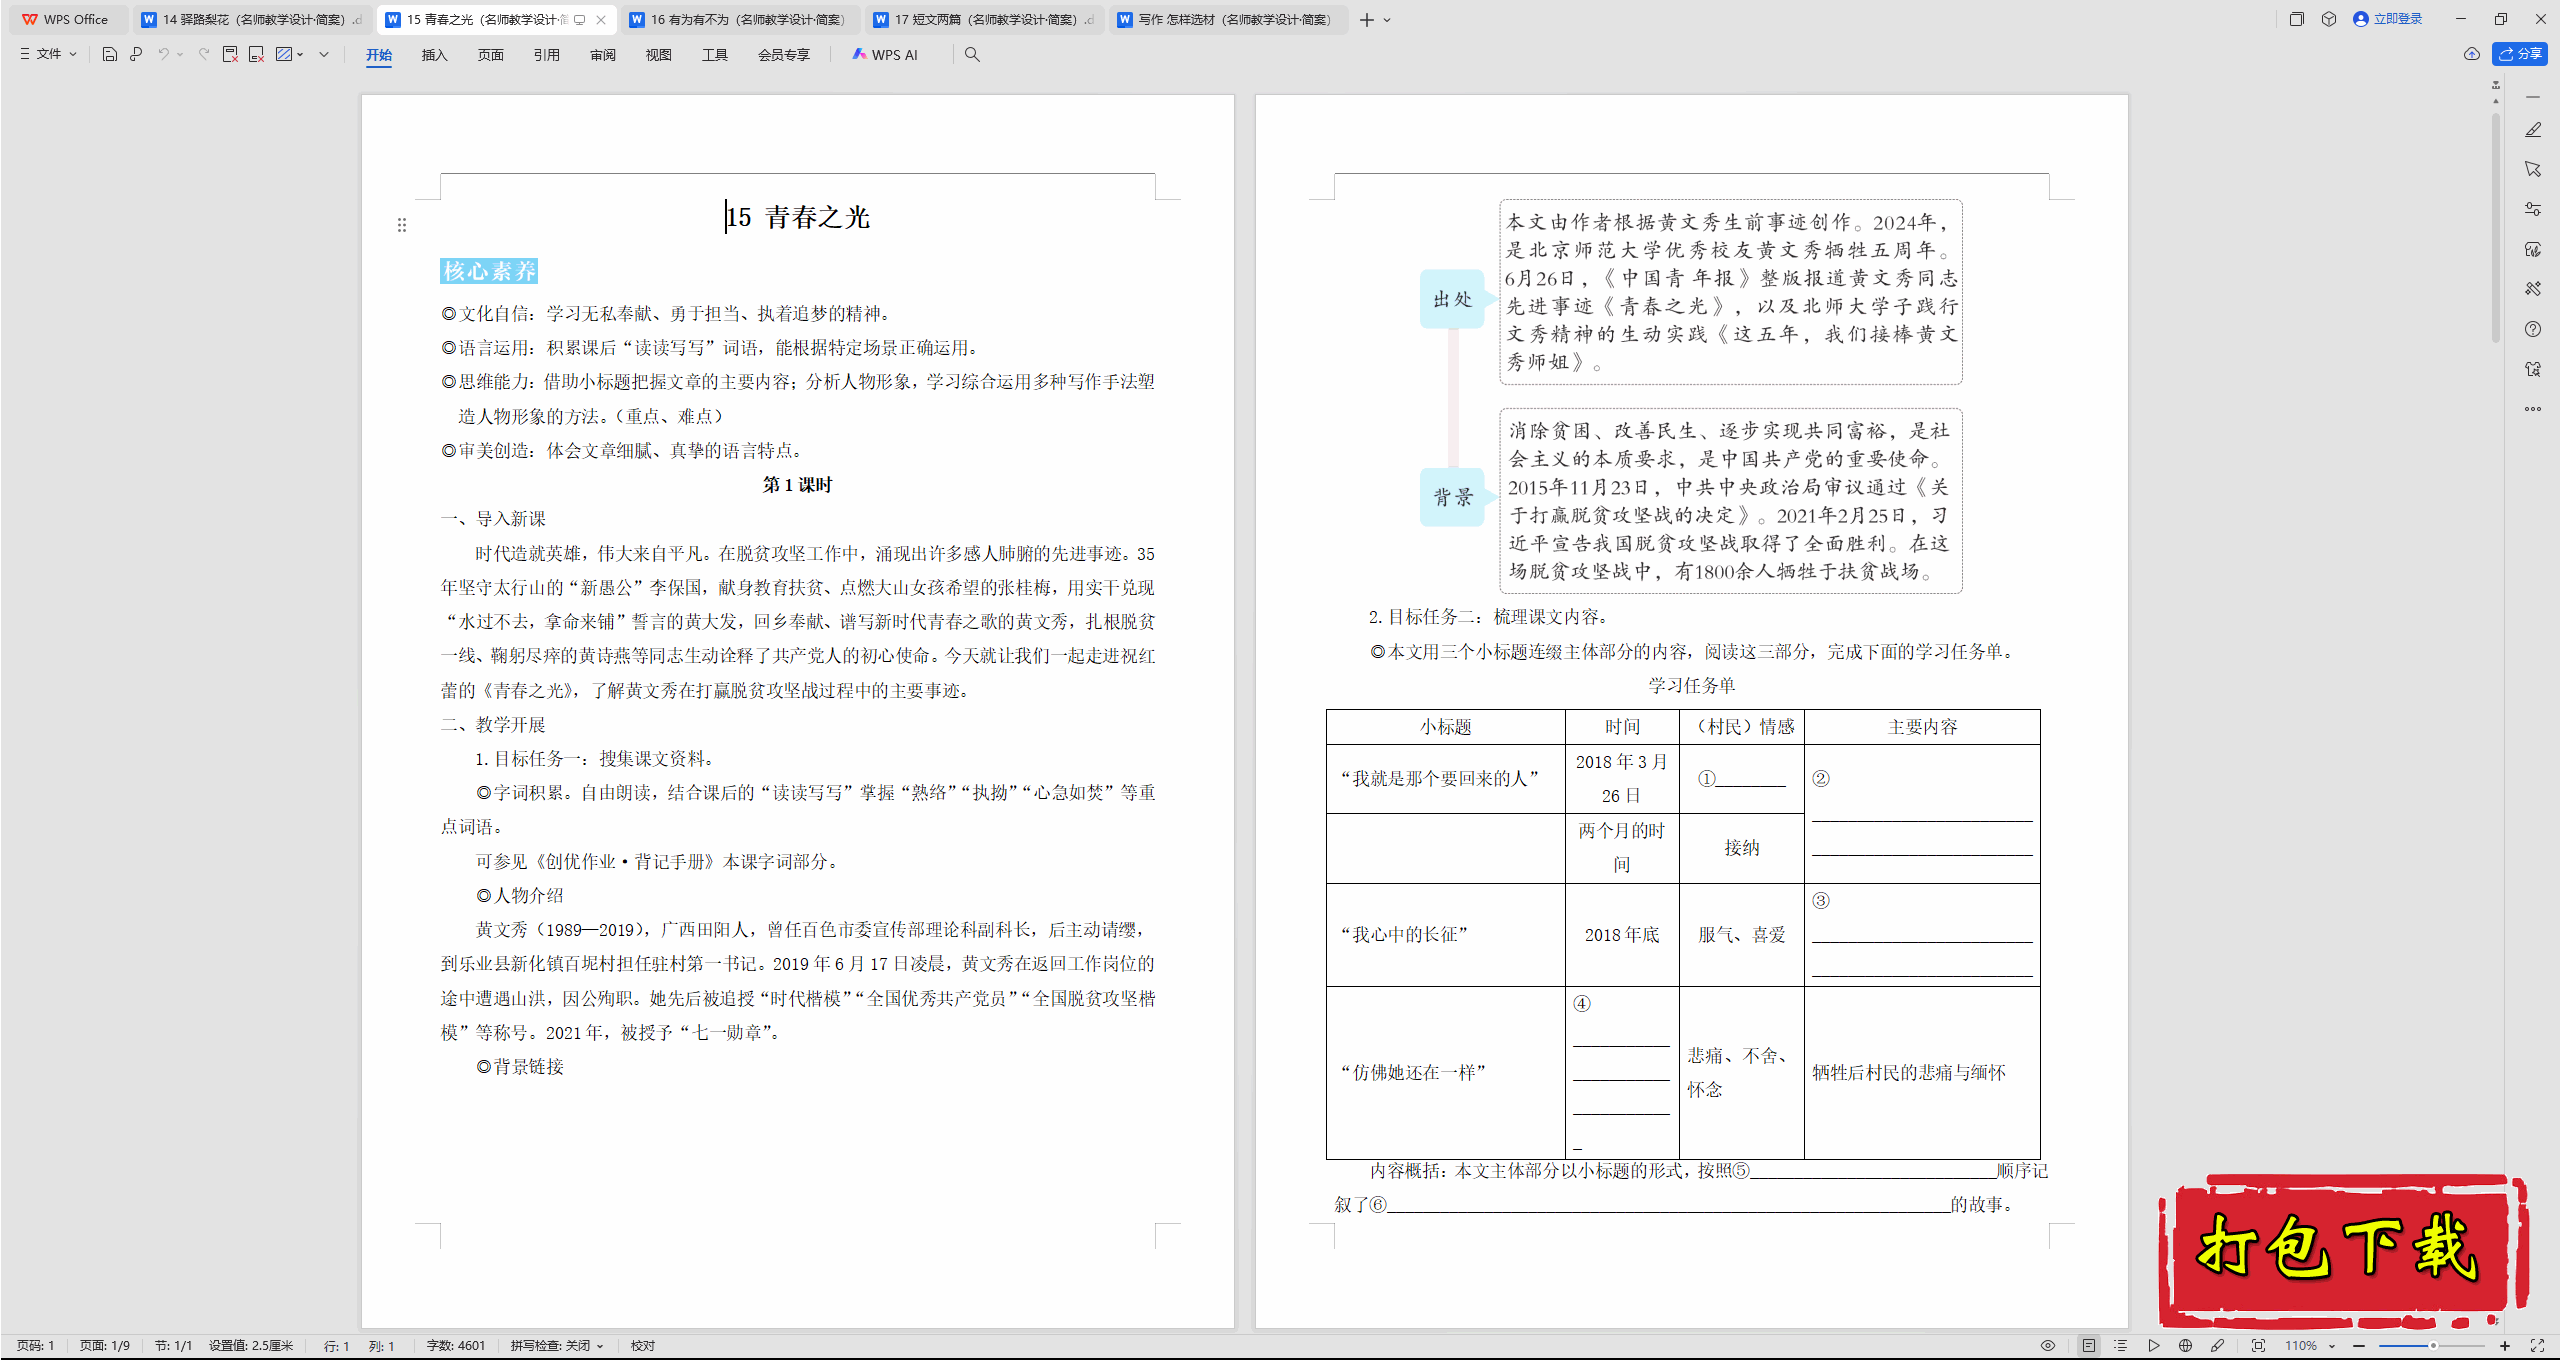Switch to web layout globe icon
2560x1360 pixels.
click(x=2186, y=1346)
